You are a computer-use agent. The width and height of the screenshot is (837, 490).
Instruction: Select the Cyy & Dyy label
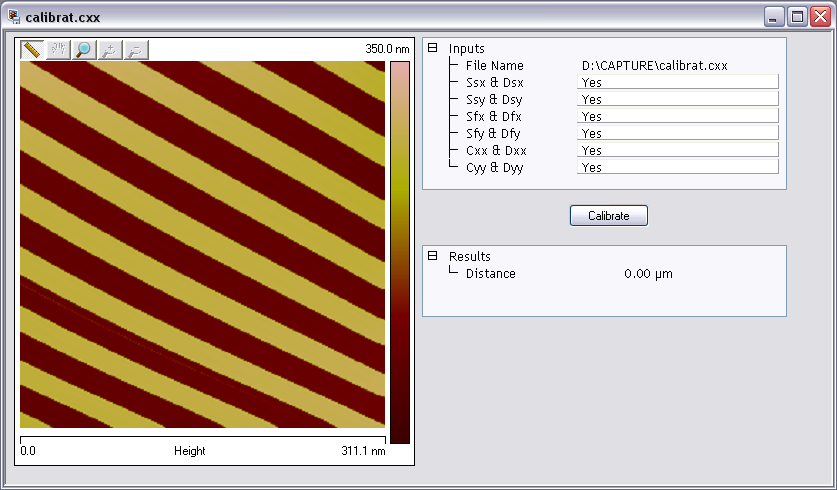(x=494, y=168)
